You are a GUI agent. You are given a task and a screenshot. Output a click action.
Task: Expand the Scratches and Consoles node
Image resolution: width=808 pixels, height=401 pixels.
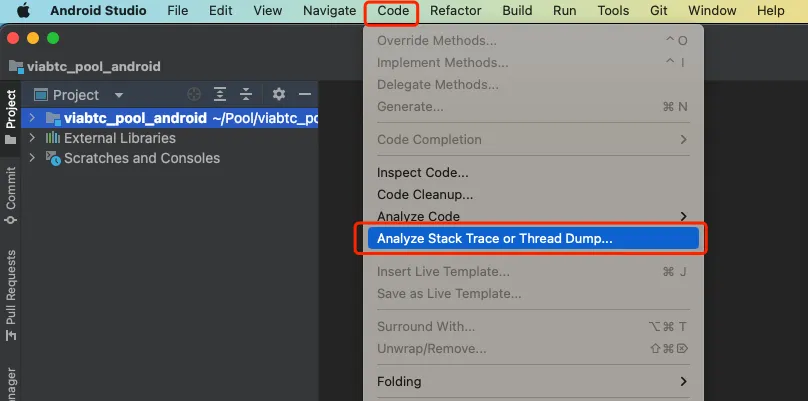click(x=32, y=158)
